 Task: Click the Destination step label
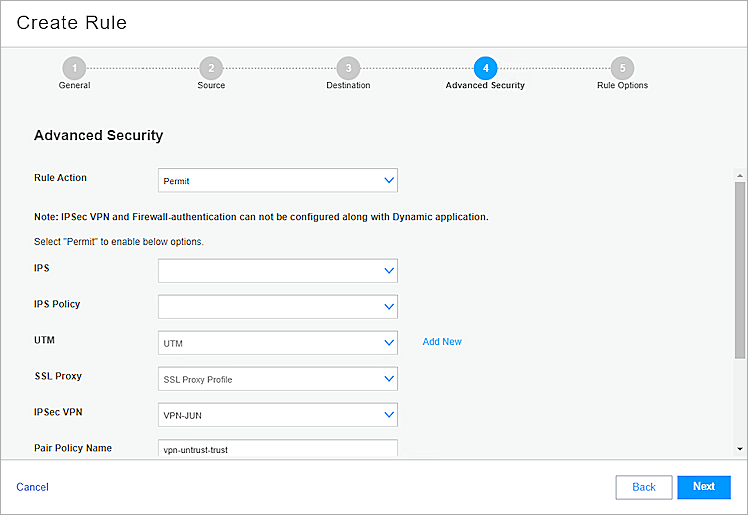coord(348,85)
